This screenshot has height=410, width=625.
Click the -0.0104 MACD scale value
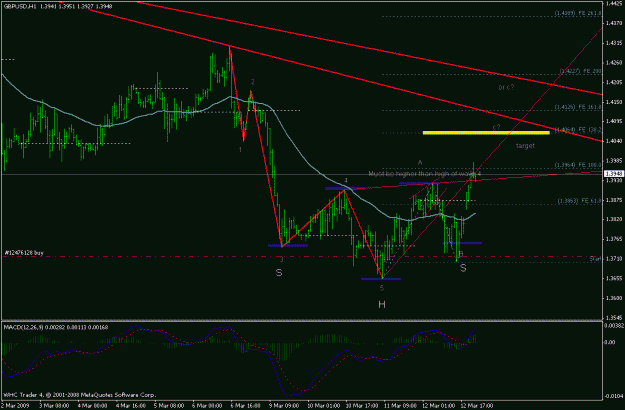tap(614, 396)
